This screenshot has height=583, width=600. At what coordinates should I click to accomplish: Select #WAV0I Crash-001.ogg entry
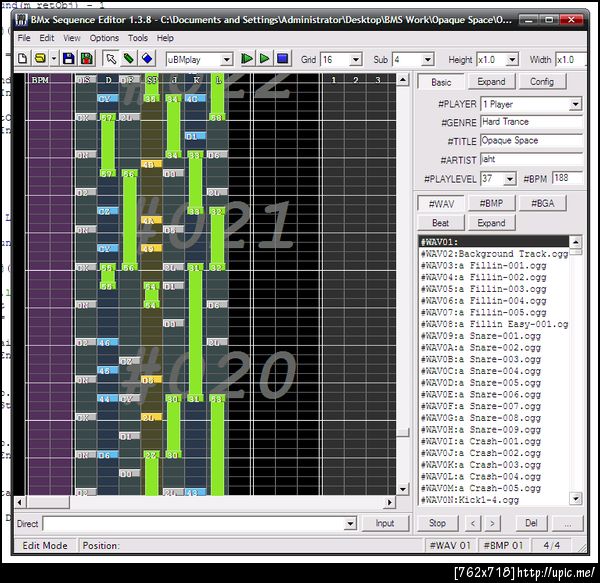tap(494, 441)
